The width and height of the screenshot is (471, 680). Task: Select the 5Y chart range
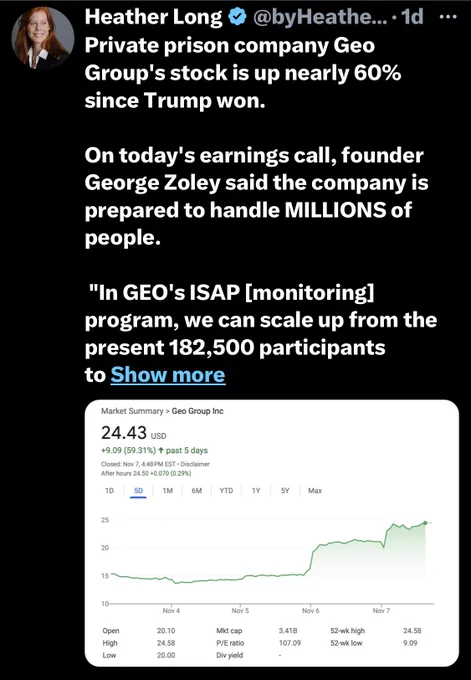tap(285, 490)
